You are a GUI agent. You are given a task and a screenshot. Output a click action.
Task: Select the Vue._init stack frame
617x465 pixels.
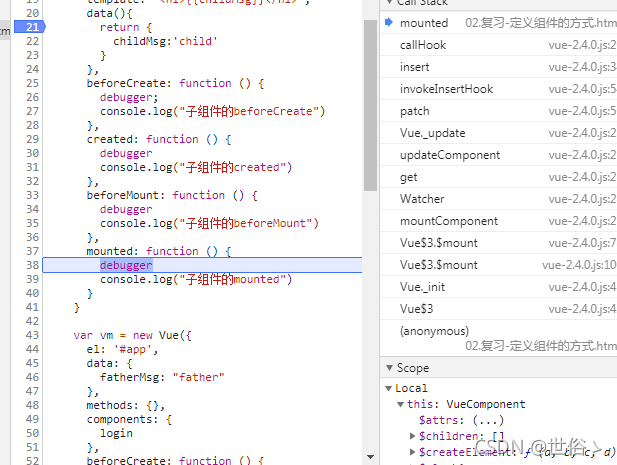tap(499, 287)
